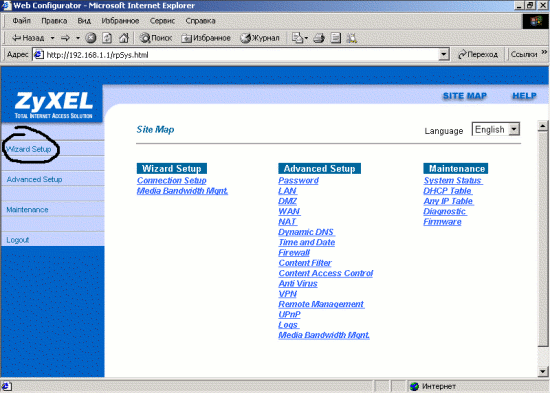Open the Firmware link
550x393 pixels.
pyautogui.click(x=442, y=222)
